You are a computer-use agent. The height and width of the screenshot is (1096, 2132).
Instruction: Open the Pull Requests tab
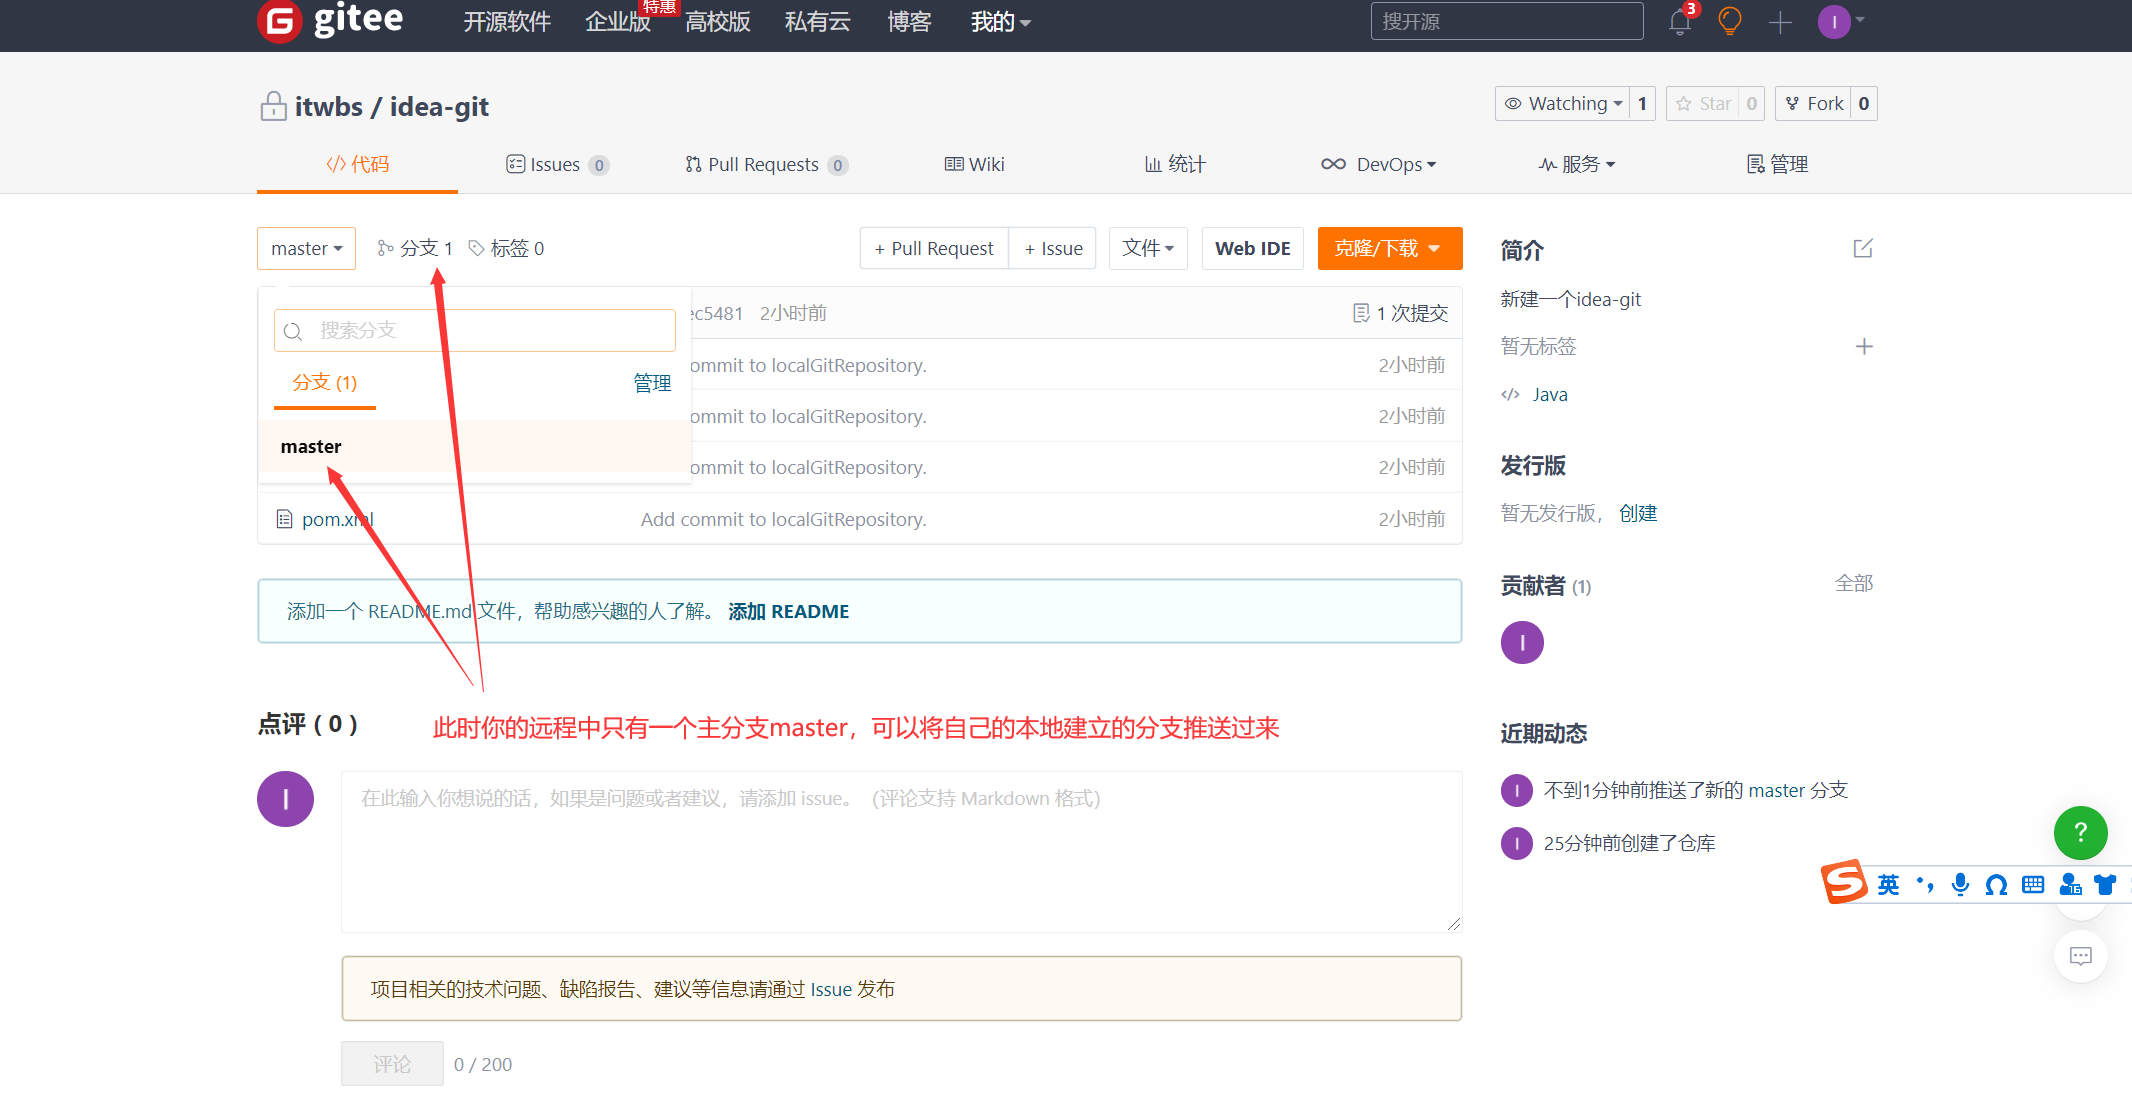click(x=766, y=164)
